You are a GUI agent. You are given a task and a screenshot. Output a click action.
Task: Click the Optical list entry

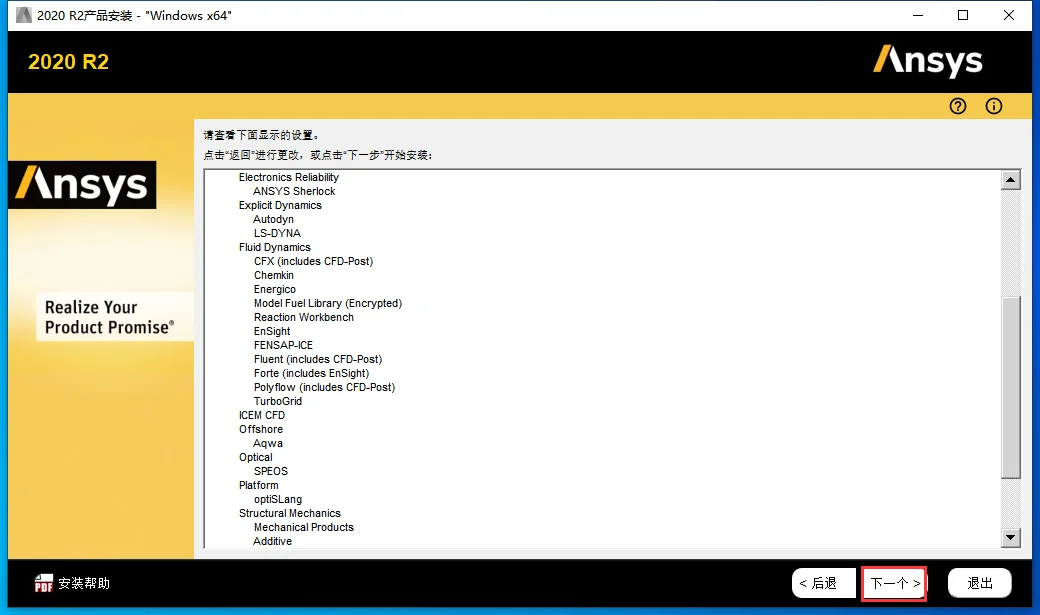pyautogui.click(x=255, y=457)
